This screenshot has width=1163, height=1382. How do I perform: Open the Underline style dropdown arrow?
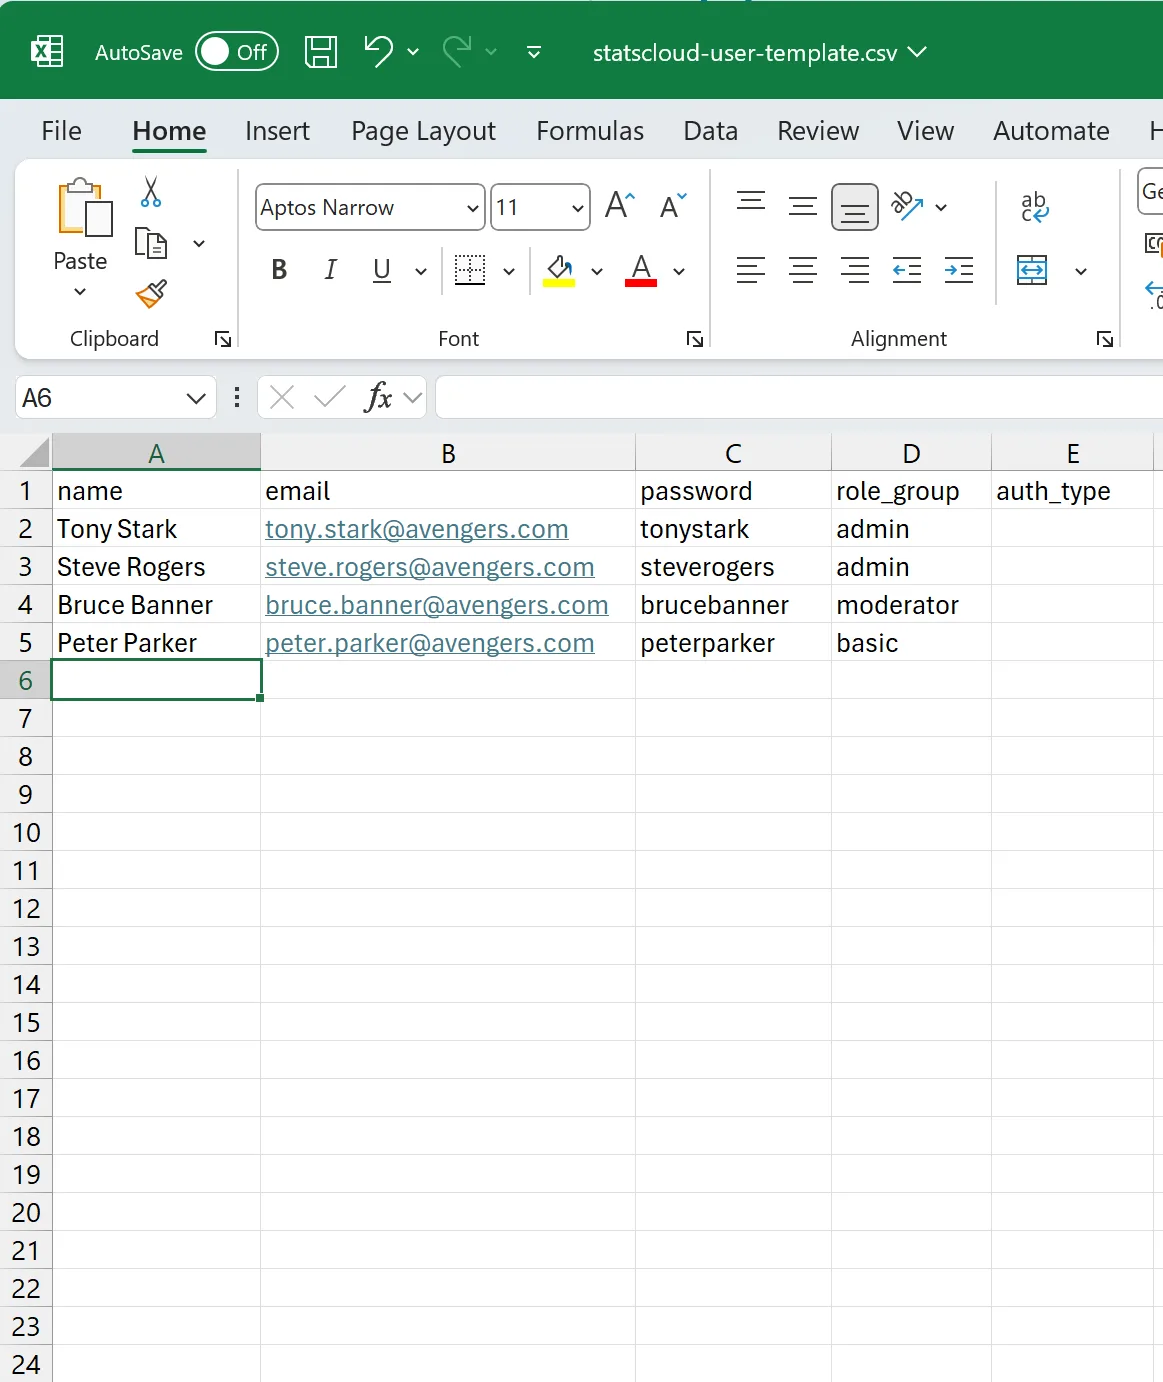421,271
